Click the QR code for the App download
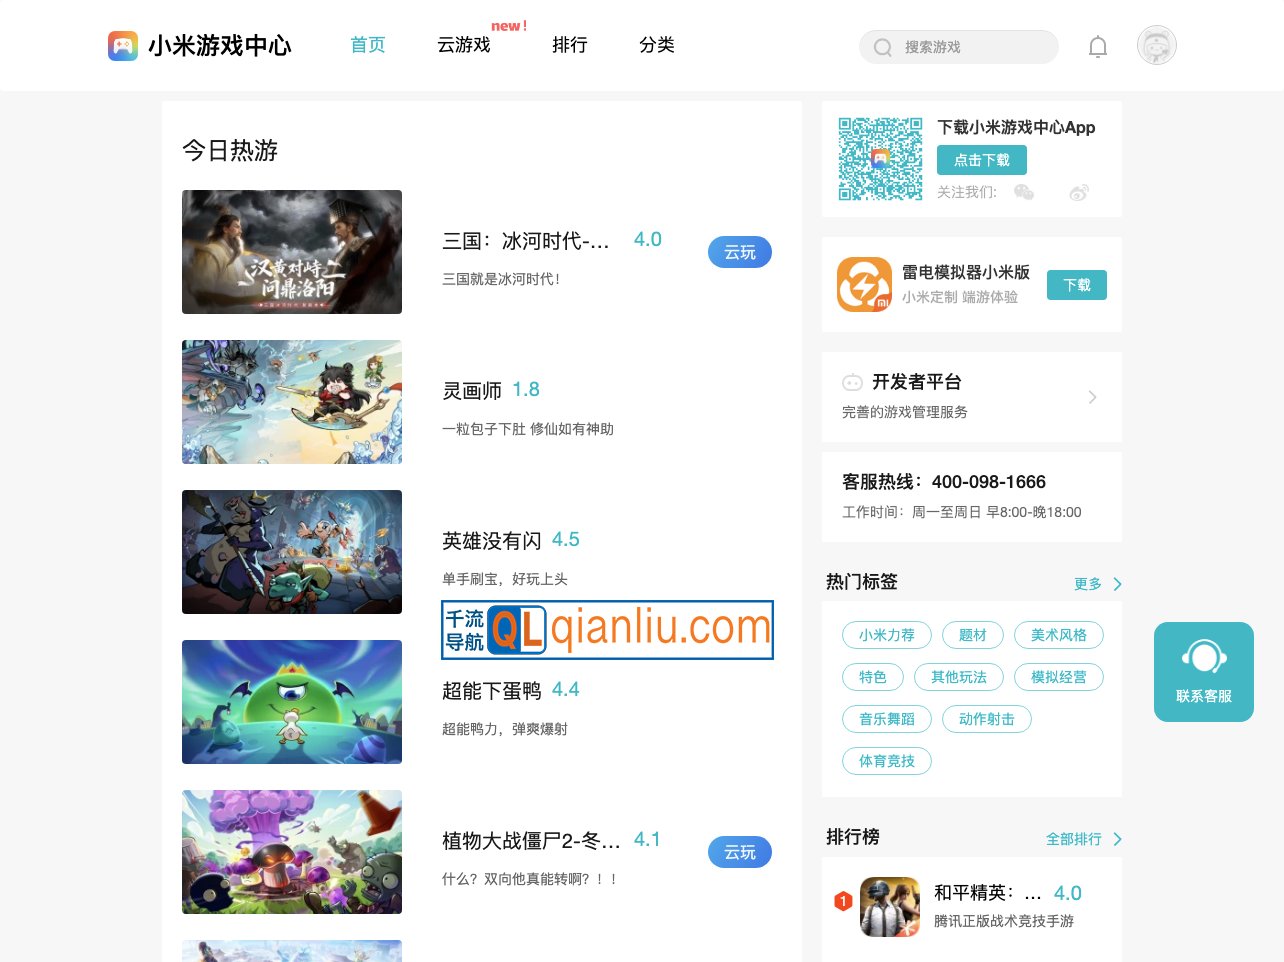This screenshot has width=1284, height=962. (x=880, y=158)
